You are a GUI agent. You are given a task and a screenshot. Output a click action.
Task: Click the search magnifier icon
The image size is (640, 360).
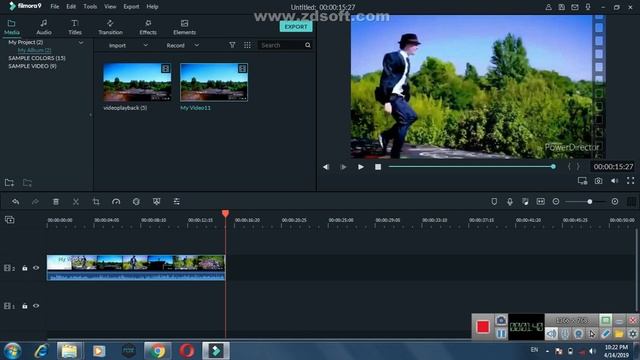308,45
